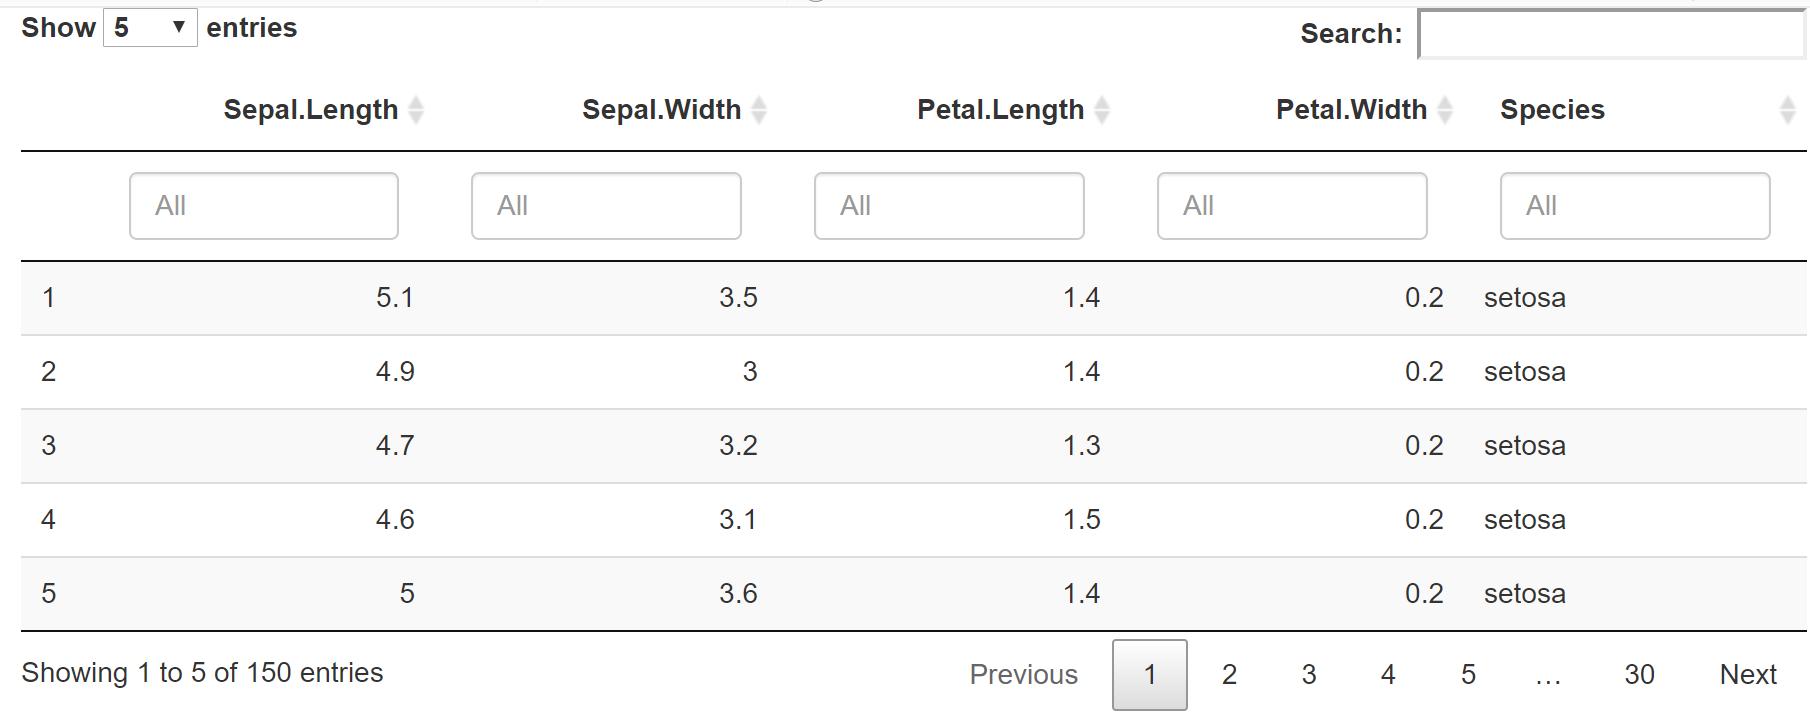
Task: Focus the Petal.Width filter field
Action: click(1292, 206)
